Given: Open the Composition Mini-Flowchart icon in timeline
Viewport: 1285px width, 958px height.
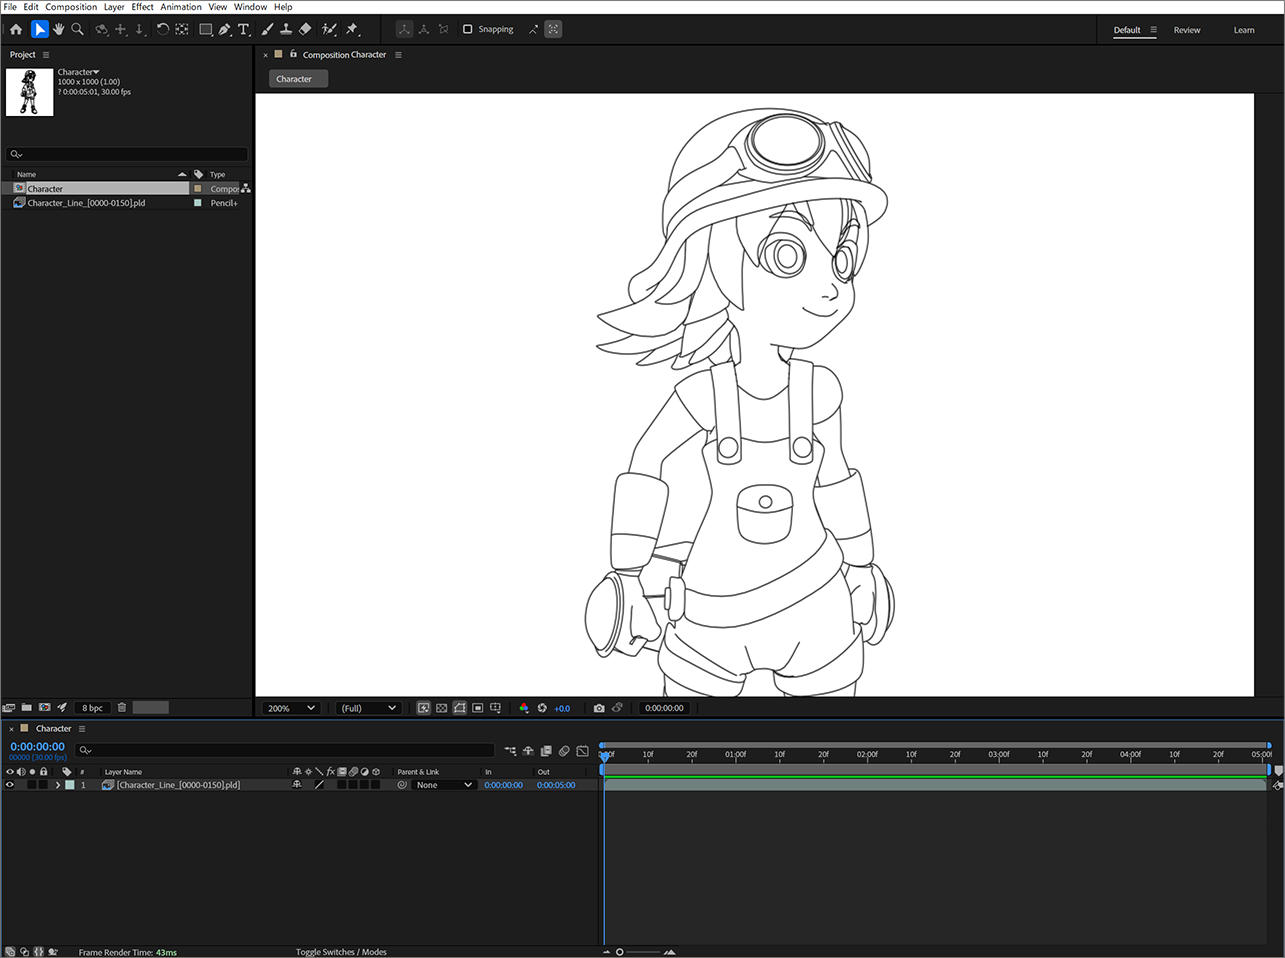Looking at the screenshot, I should (x=510, y=751).
